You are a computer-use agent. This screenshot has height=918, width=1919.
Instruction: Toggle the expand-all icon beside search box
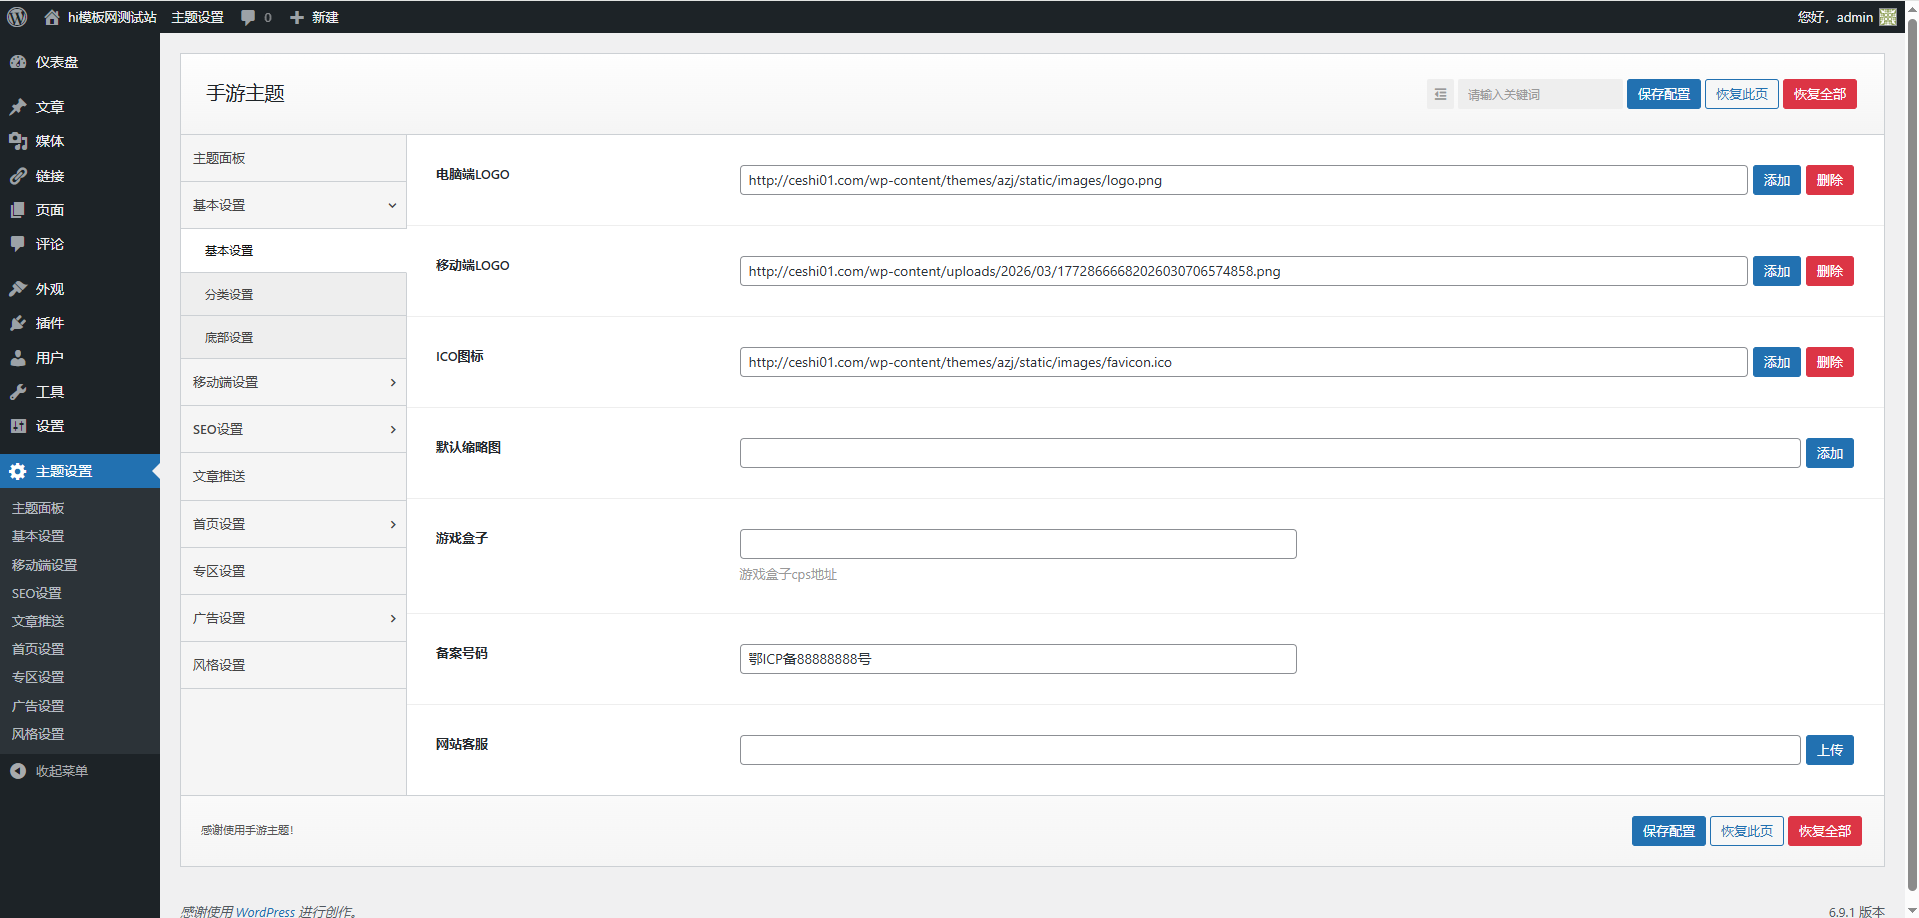1440,94
